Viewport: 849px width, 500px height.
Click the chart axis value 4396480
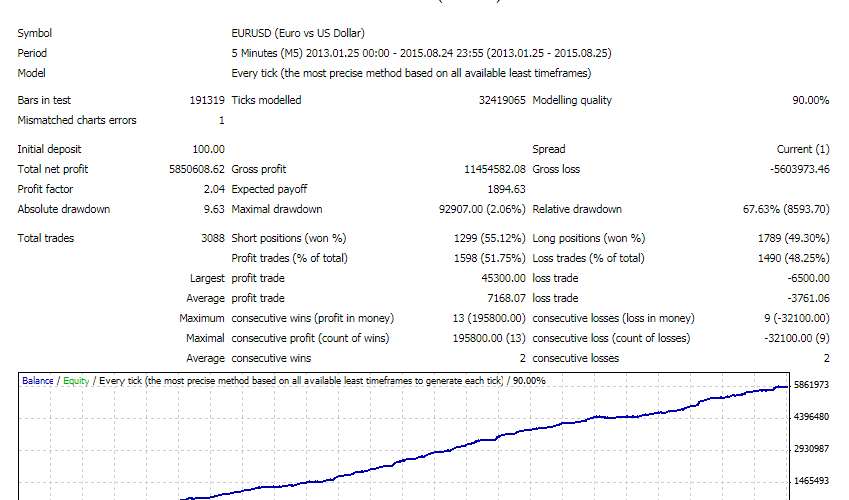811,417
